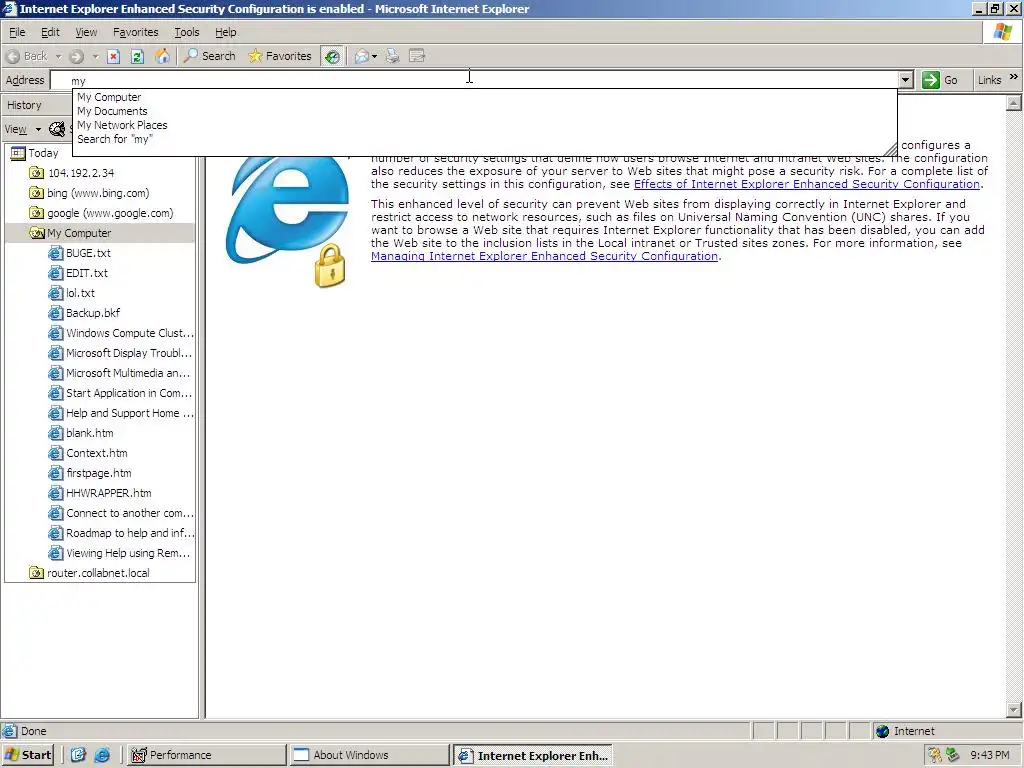This screenshot has height=768, width=1024.
Task: Click the Mail envelope icon
Action: [x=361, y=56]
